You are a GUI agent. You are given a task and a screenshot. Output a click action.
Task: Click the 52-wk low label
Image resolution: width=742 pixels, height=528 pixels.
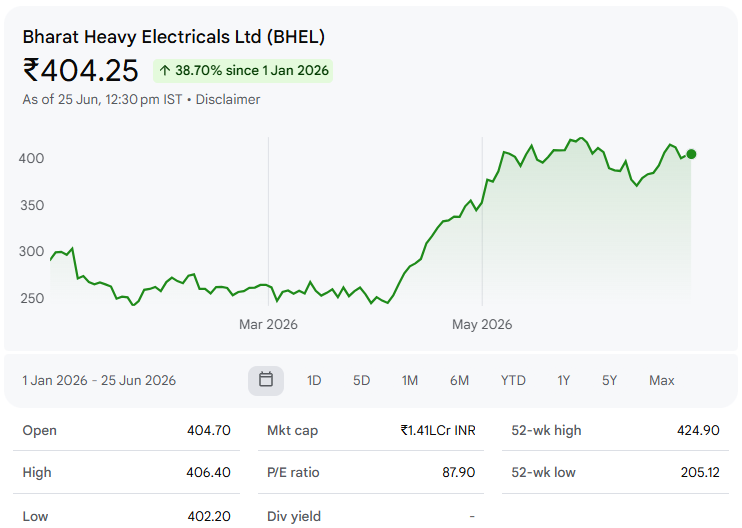[x=543, y=472]
